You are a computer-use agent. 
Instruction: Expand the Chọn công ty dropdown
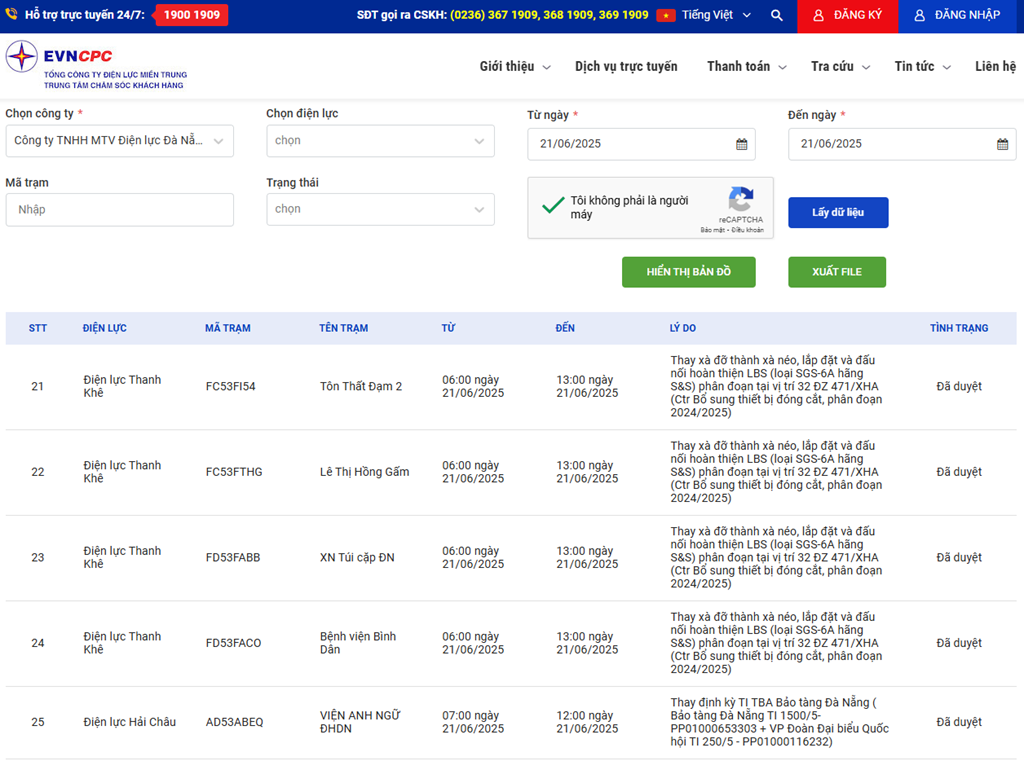(x=119, y=141)
